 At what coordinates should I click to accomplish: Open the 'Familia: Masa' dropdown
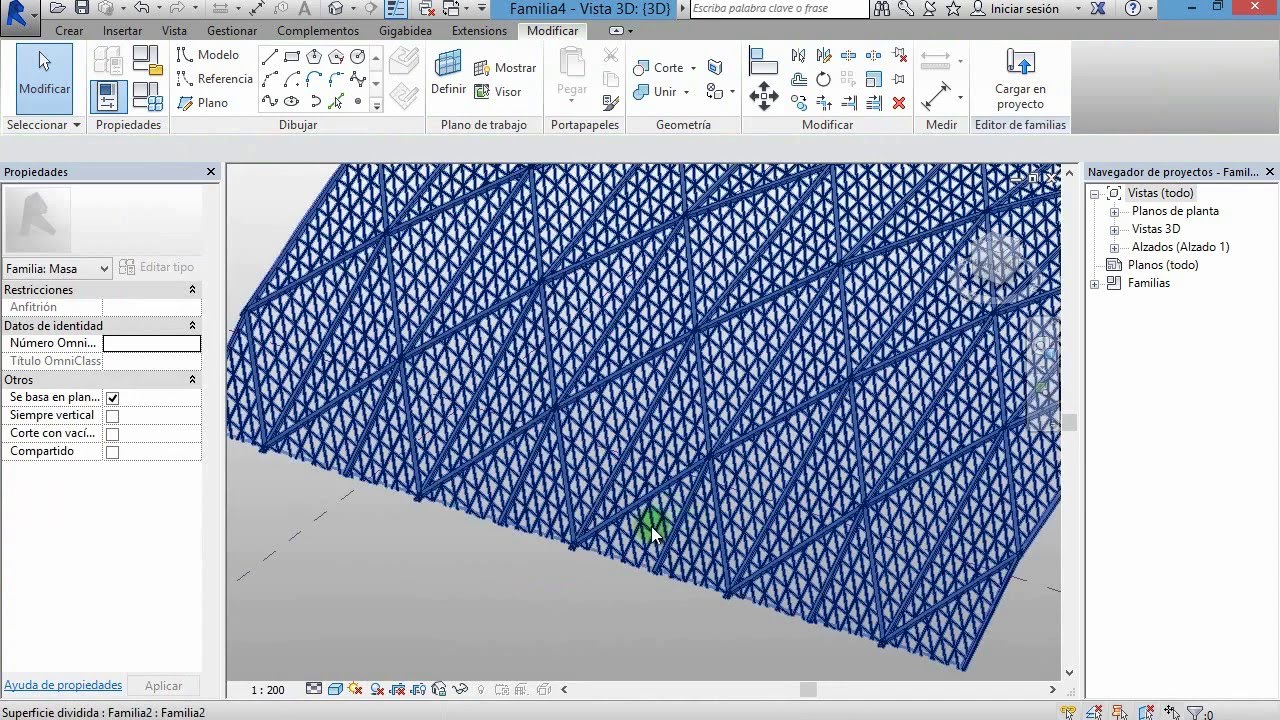click(57, 269)
